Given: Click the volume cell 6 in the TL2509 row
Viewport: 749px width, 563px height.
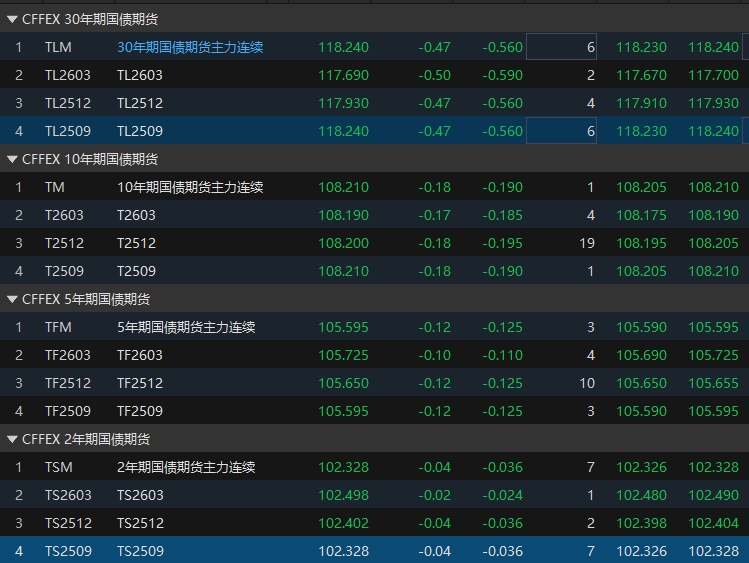Looking at the screenshot, I should pos(561,131).
